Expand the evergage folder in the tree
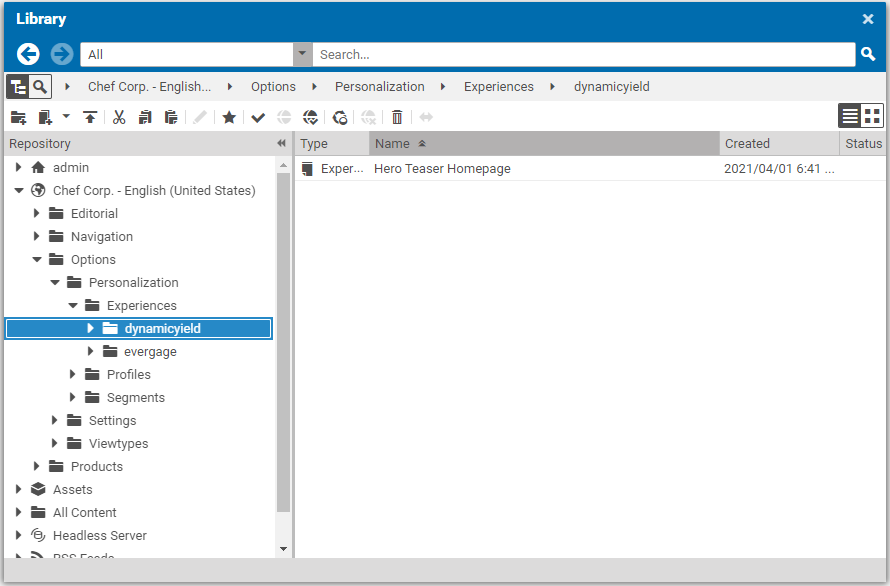 91,351
